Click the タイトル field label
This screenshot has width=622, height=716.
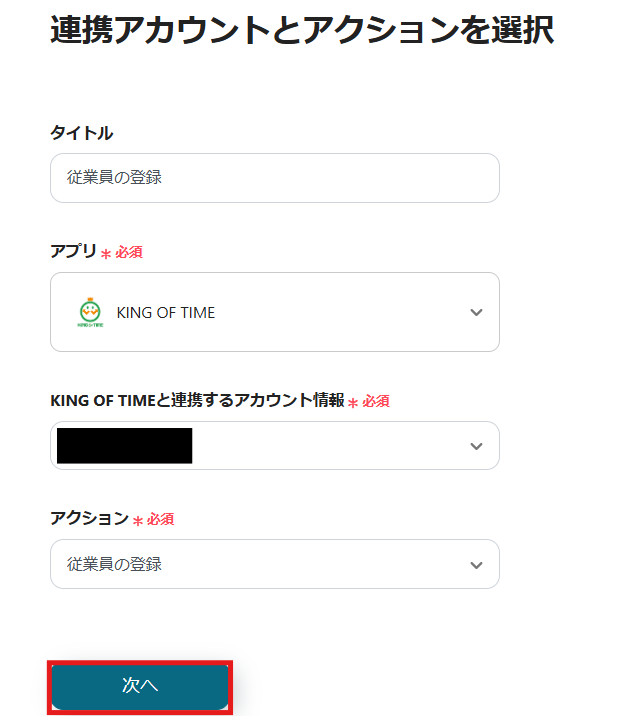(81, 133)
